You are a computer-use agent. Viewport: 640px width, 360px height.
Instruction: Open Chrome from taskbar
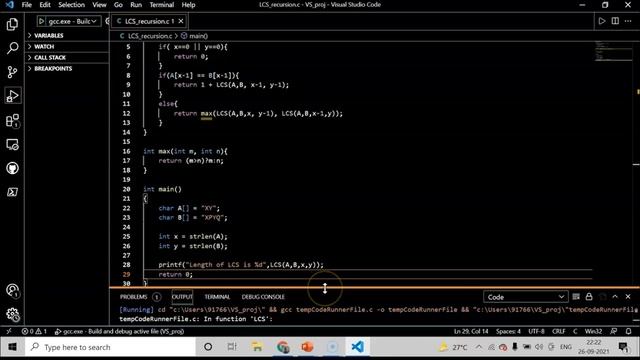[282, 347]
